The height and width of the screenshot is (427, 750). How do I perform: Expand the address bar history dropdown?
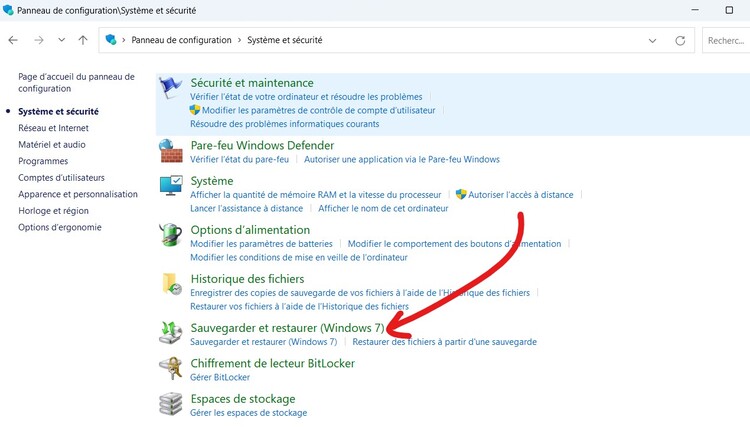pyautogui.click(x=652, y=41)
